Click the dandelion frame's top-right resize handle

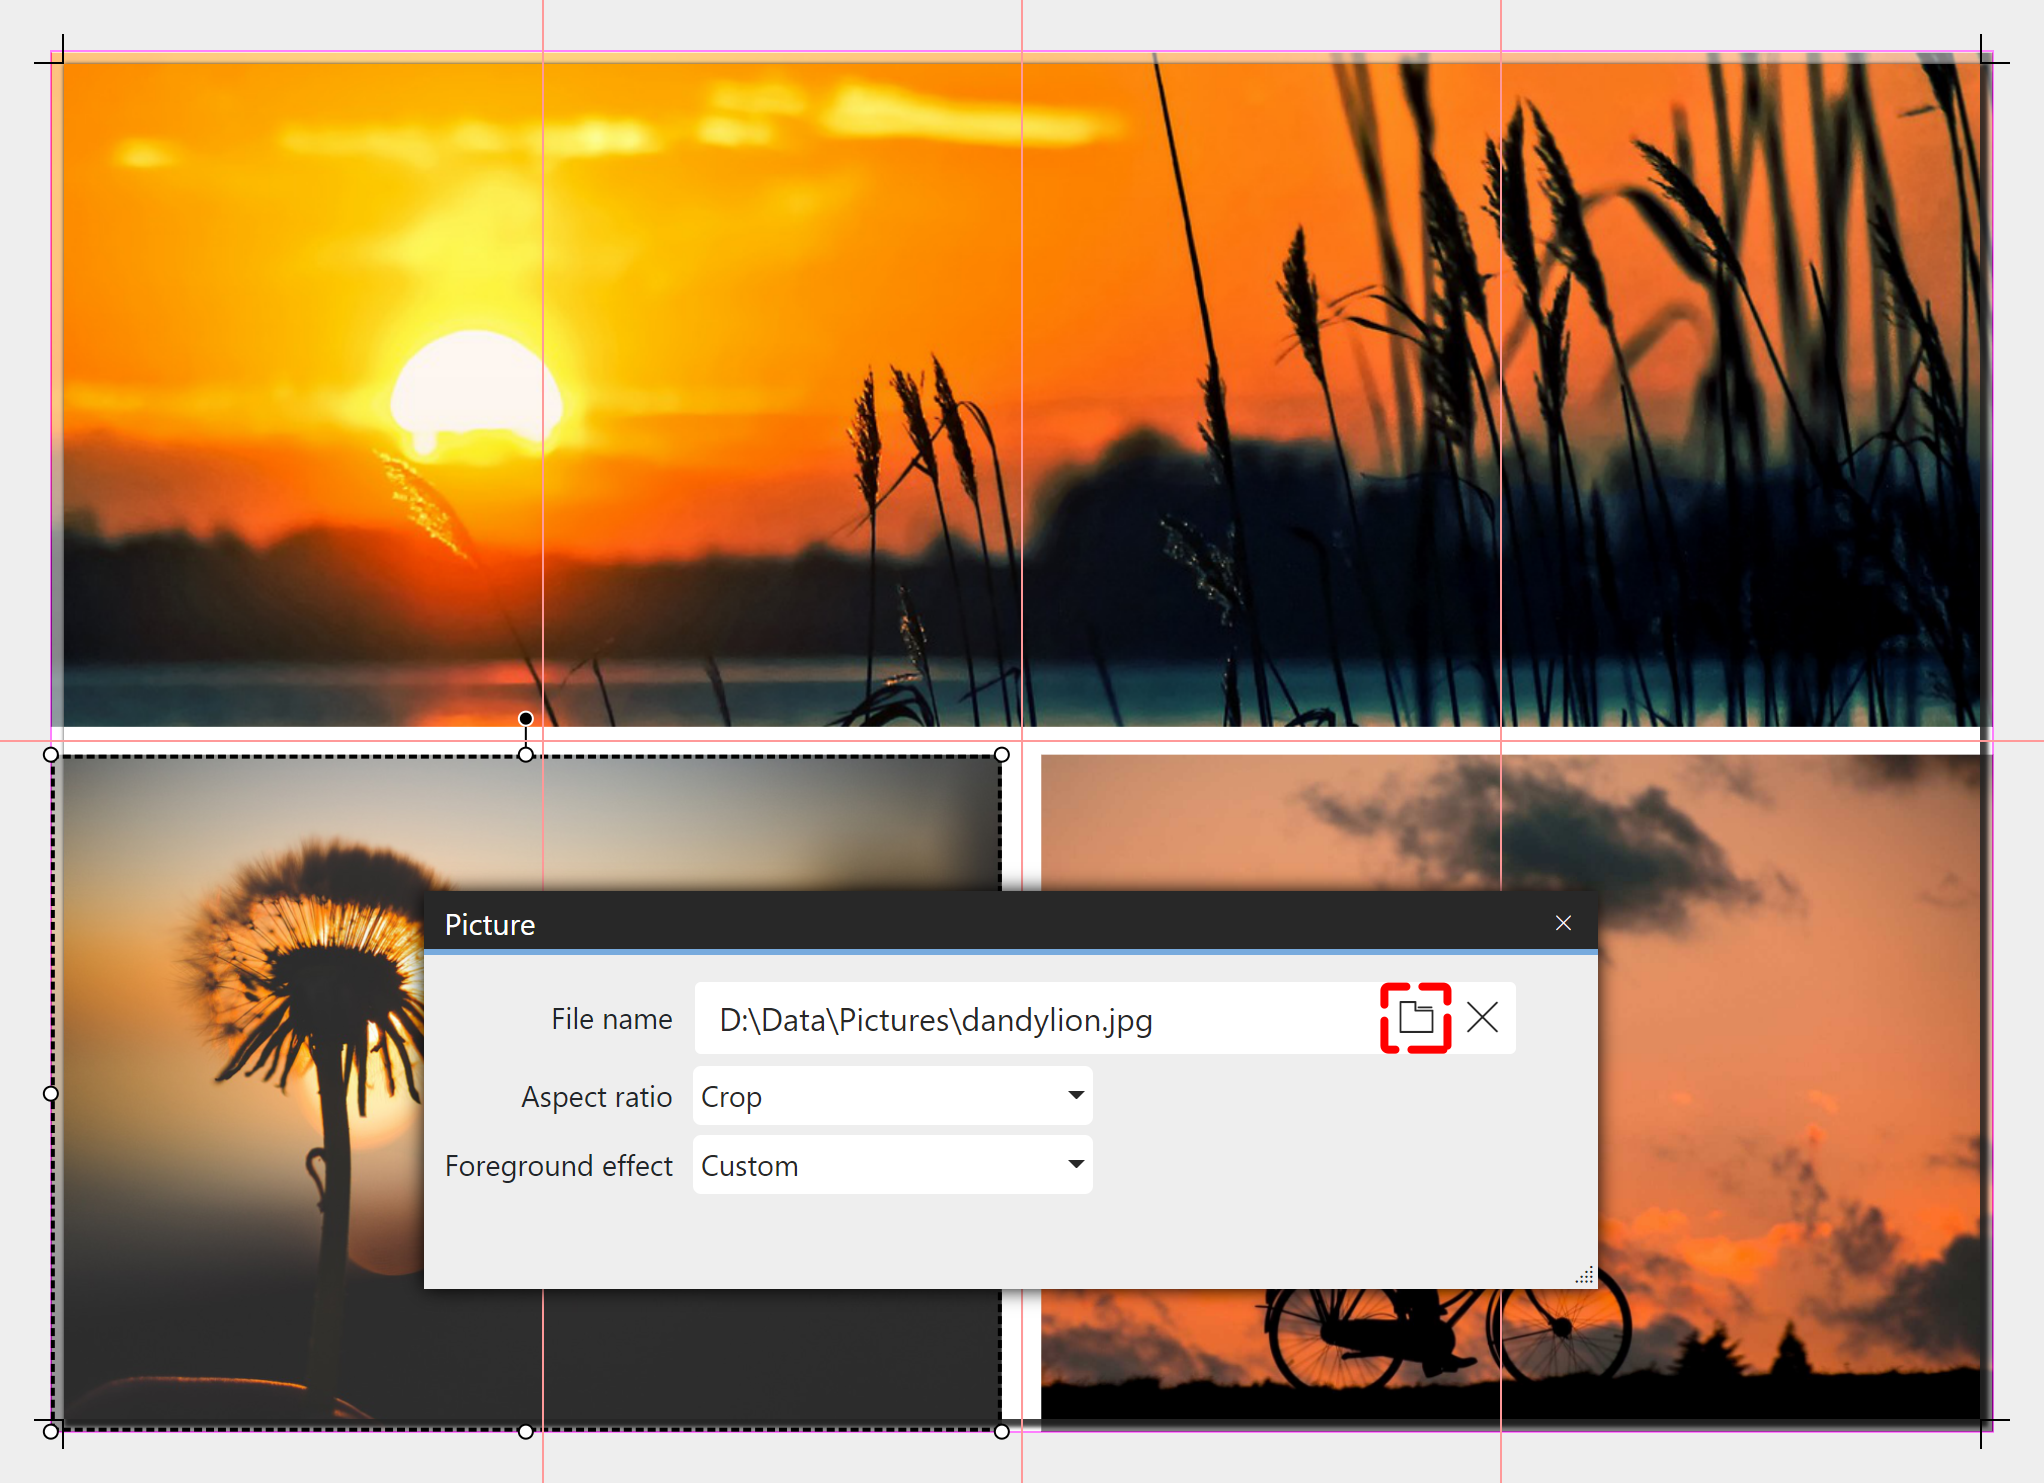coord(1002,755)
